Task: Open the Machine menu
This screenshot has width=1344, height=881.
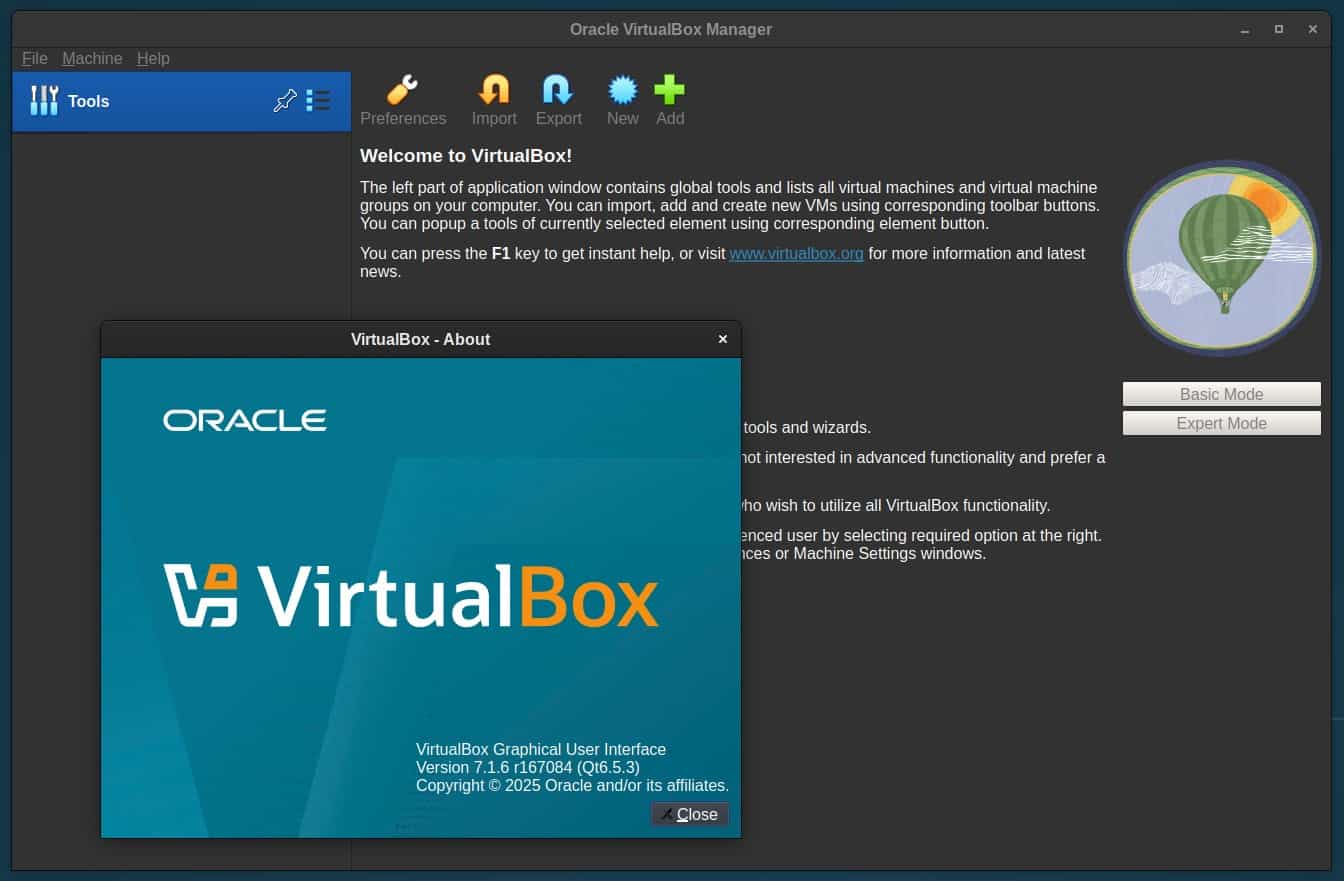Action: [x=92, y=58]
